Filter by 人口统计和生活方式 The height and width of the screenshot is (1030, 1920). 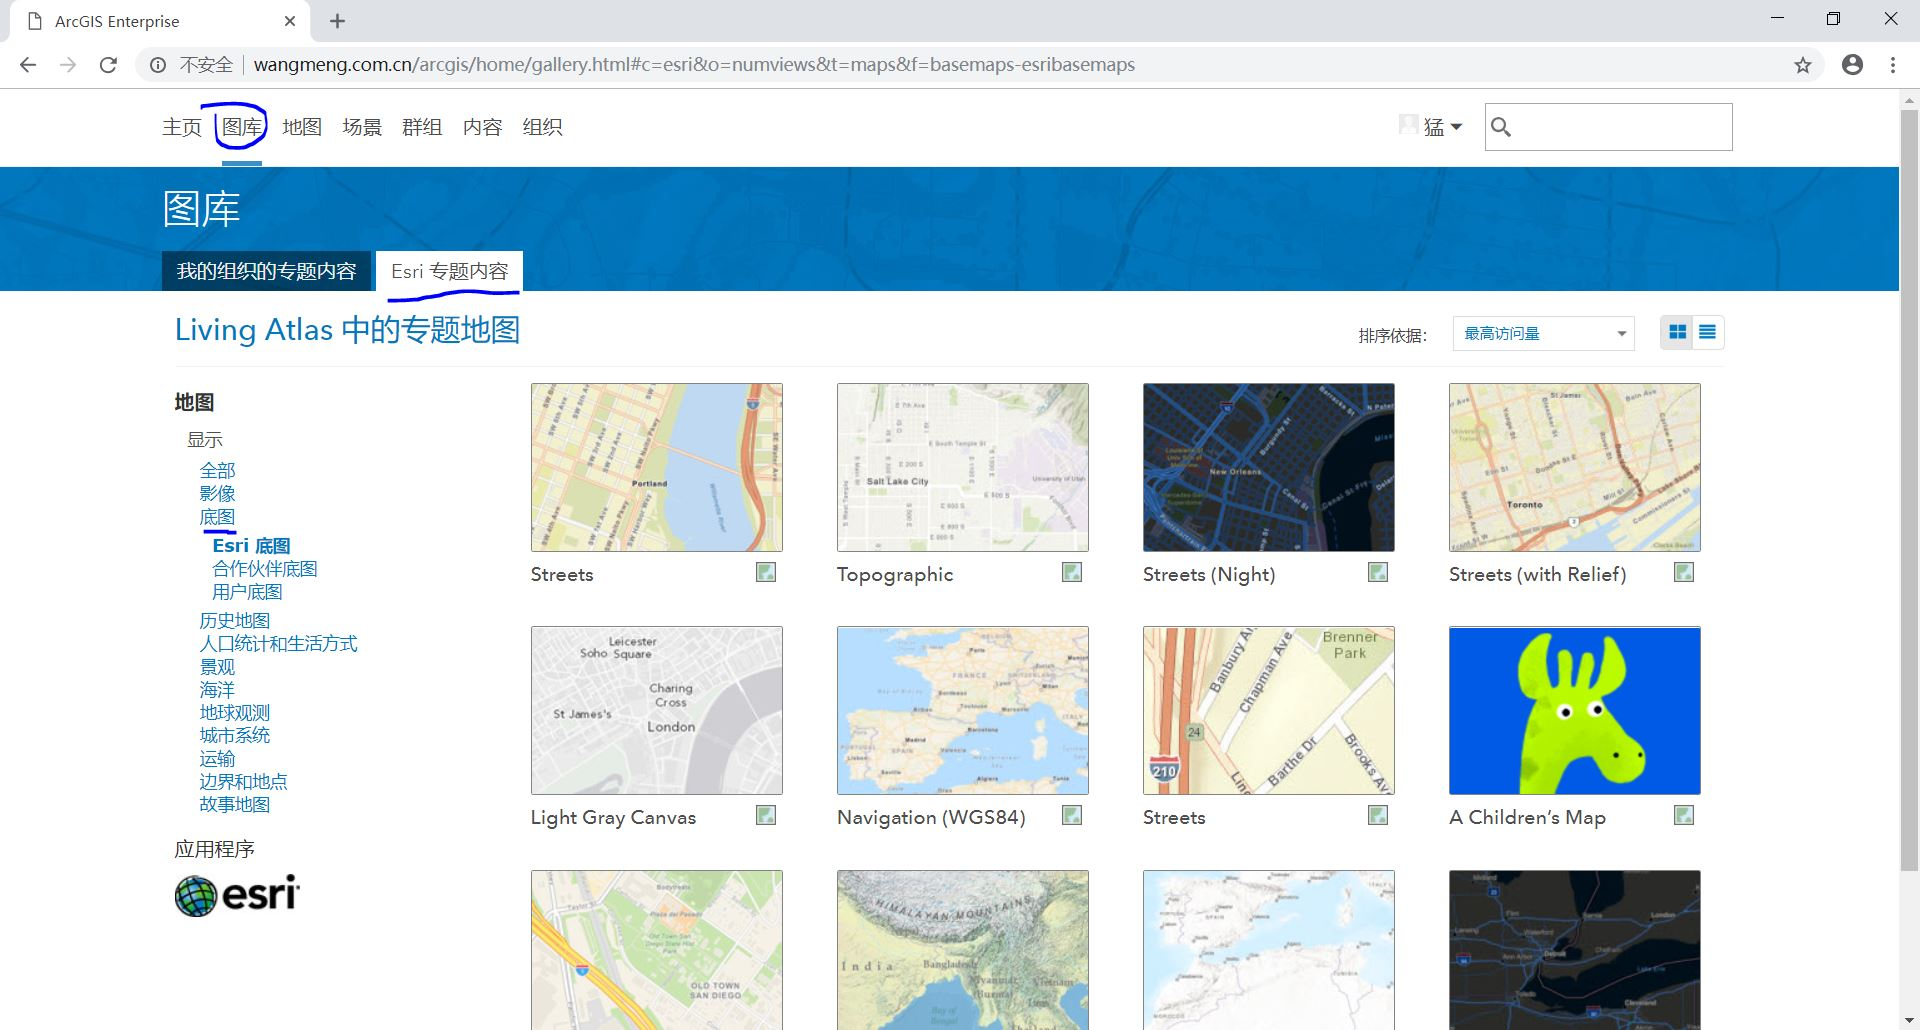pos(278,644)
